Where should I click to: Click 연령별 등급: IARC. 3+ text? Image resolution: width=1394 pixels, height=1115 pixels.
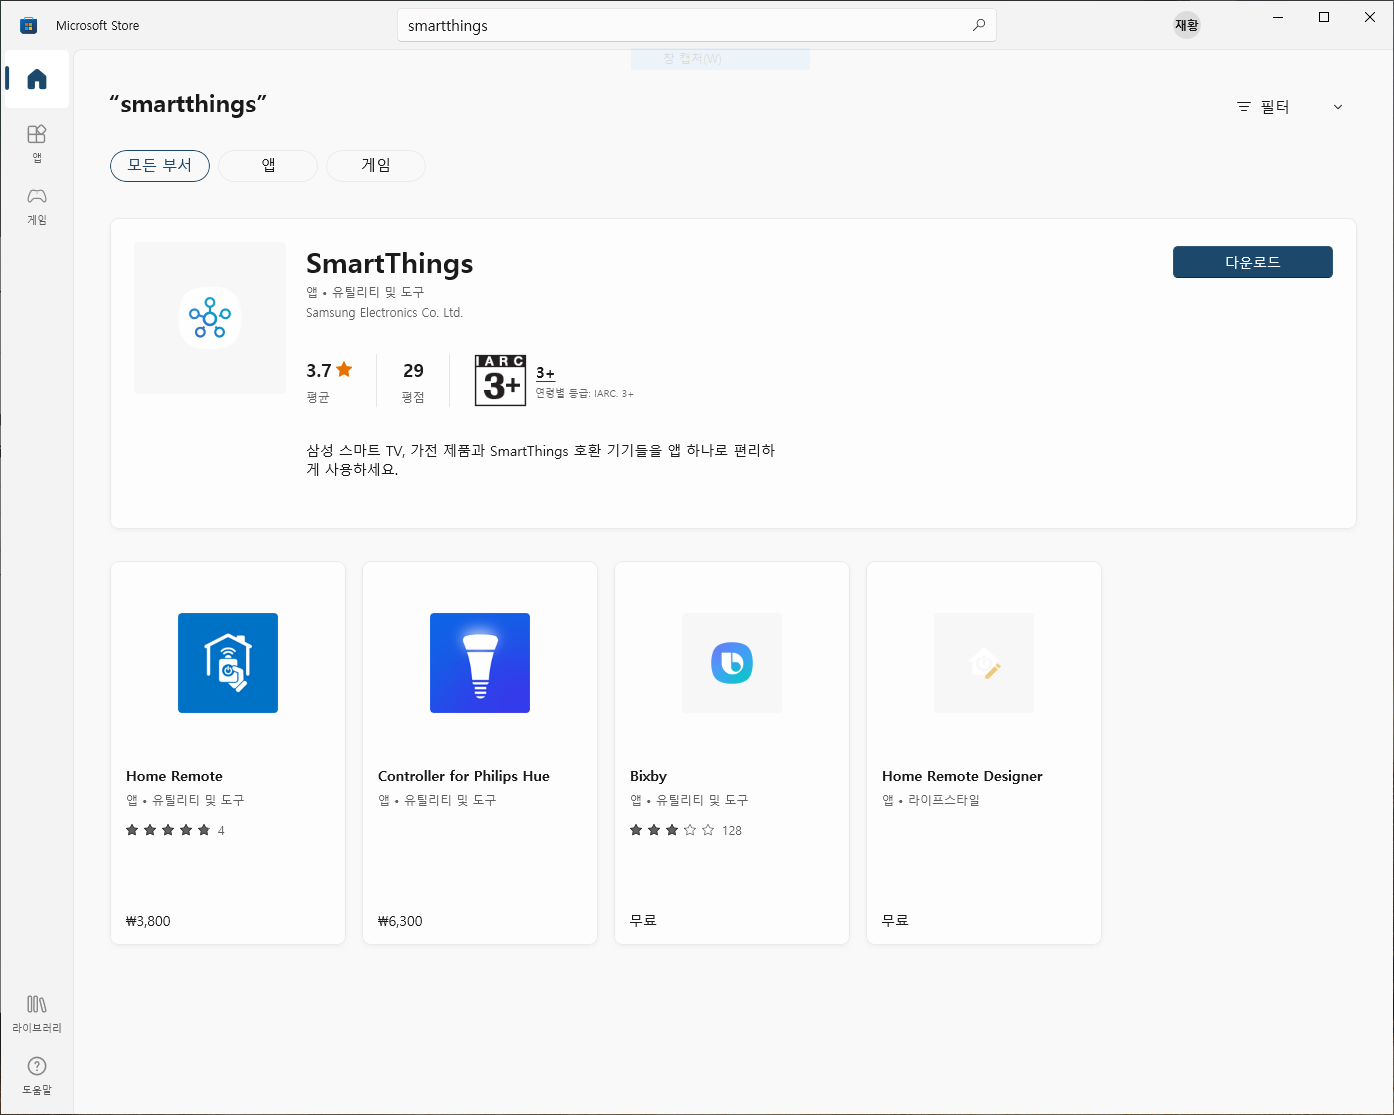[x=584, y=394]
